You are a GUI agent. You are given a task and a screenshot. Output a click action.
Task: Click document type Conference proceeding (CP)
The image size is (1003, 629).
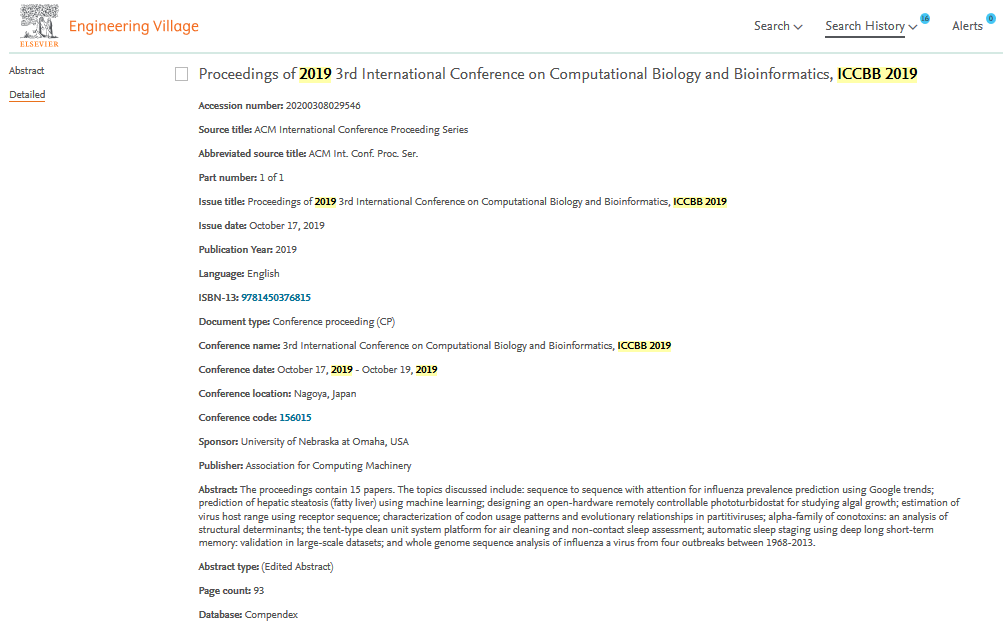(334, 322)
